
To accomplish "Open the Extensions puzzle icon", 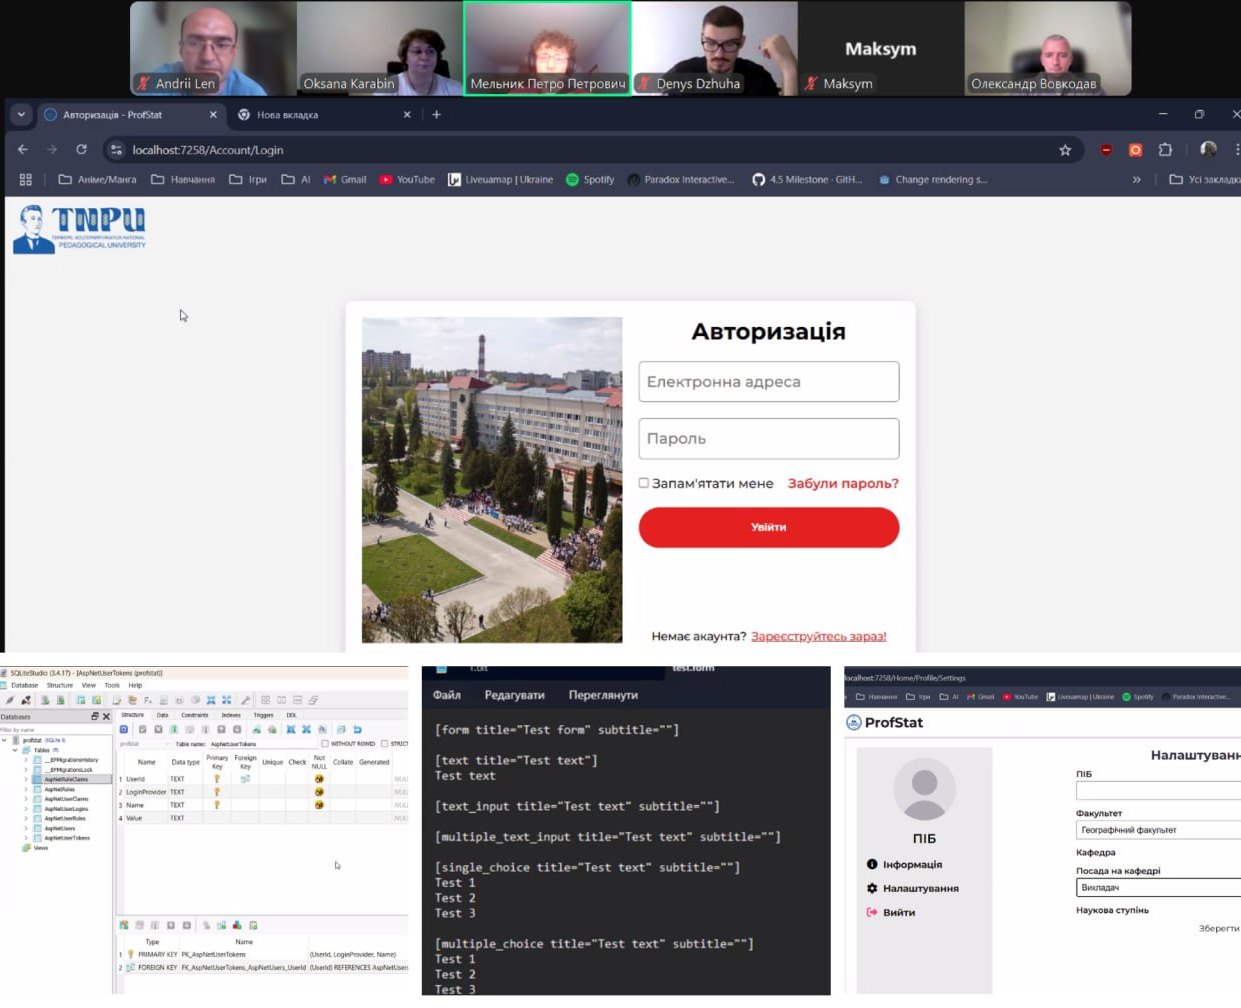I will pos(1165,150).
